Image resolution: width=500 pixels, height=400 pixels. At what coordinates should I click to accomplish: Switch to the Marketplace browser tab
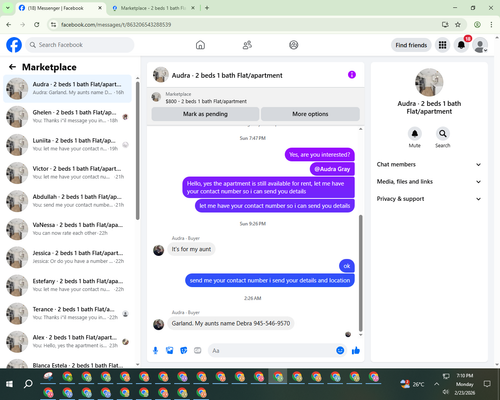pos(153,8)
